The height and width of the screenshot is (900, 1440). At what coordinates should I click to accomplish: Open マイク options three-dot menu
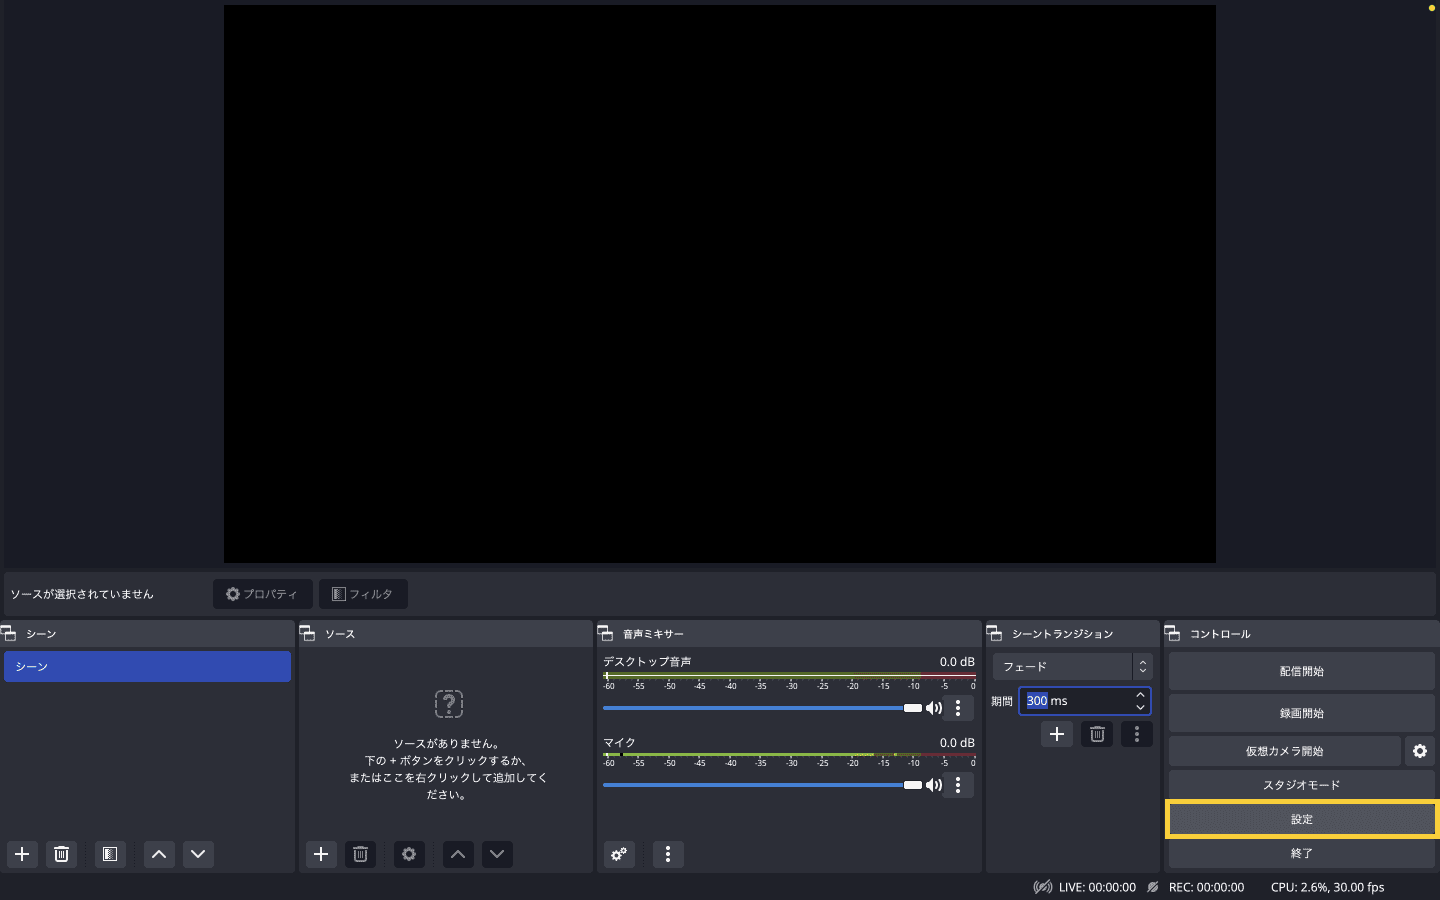click(958, 785)
